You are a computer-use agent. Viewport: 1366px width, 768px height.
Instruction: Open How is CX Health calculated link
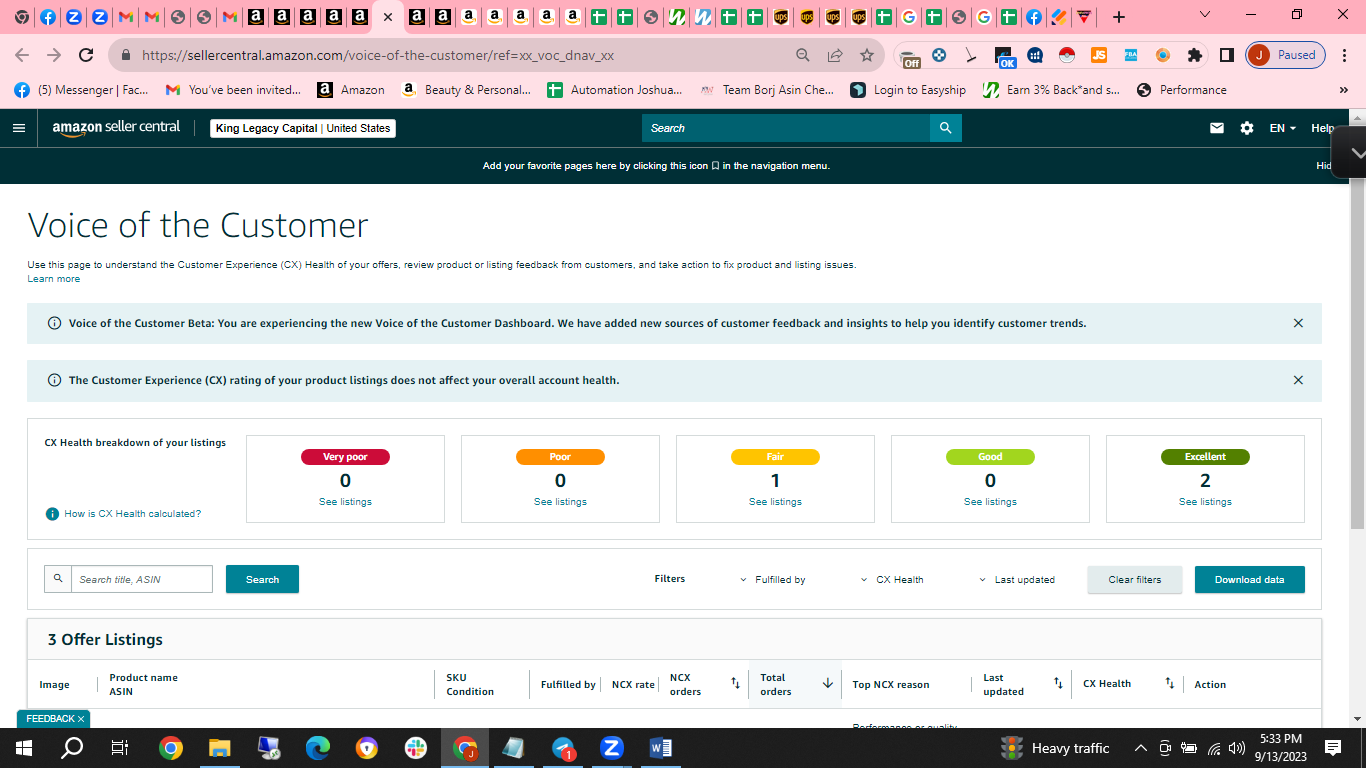(133, 514)
